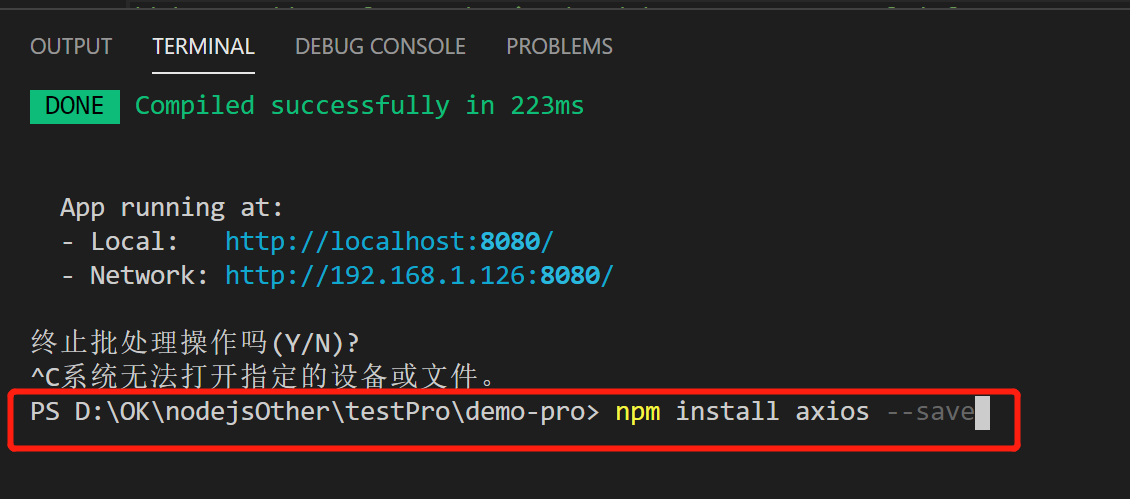Open the Network 192.168.1.126:8080 link
1130x499 pixels.
[x=419, y=275]
